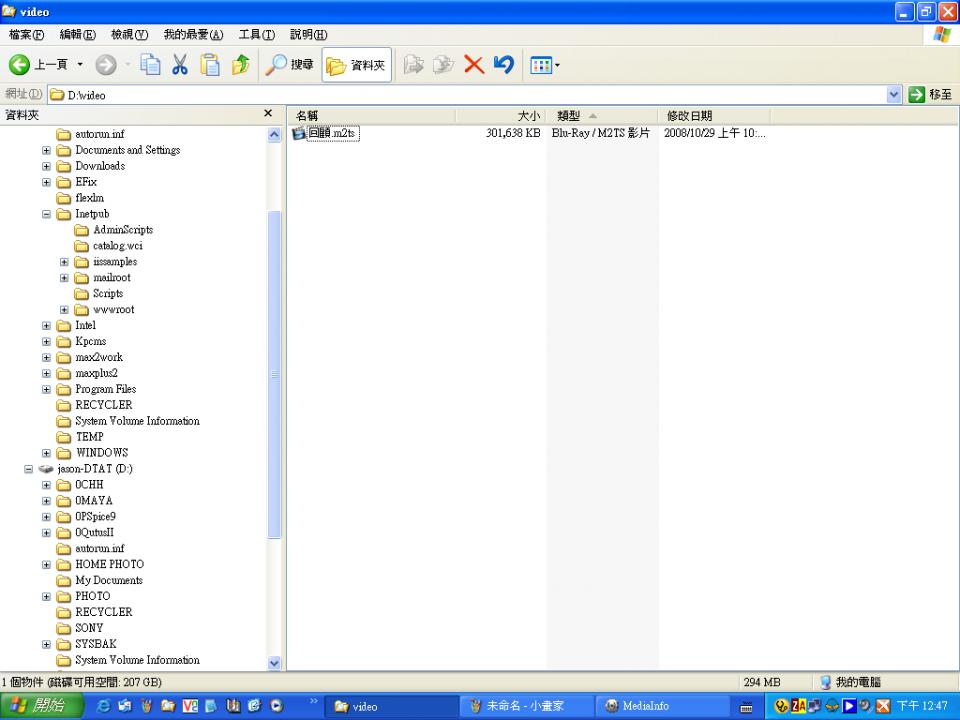Select the SONY folder in tree

[x=80, y=628]
